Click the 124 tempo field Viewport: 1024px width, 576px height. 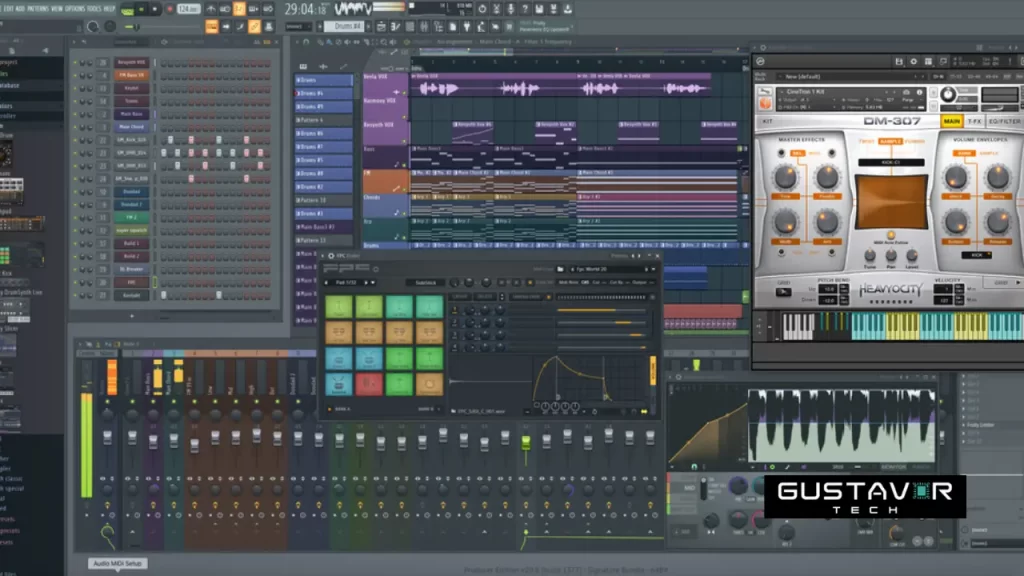tap(189, 9)
